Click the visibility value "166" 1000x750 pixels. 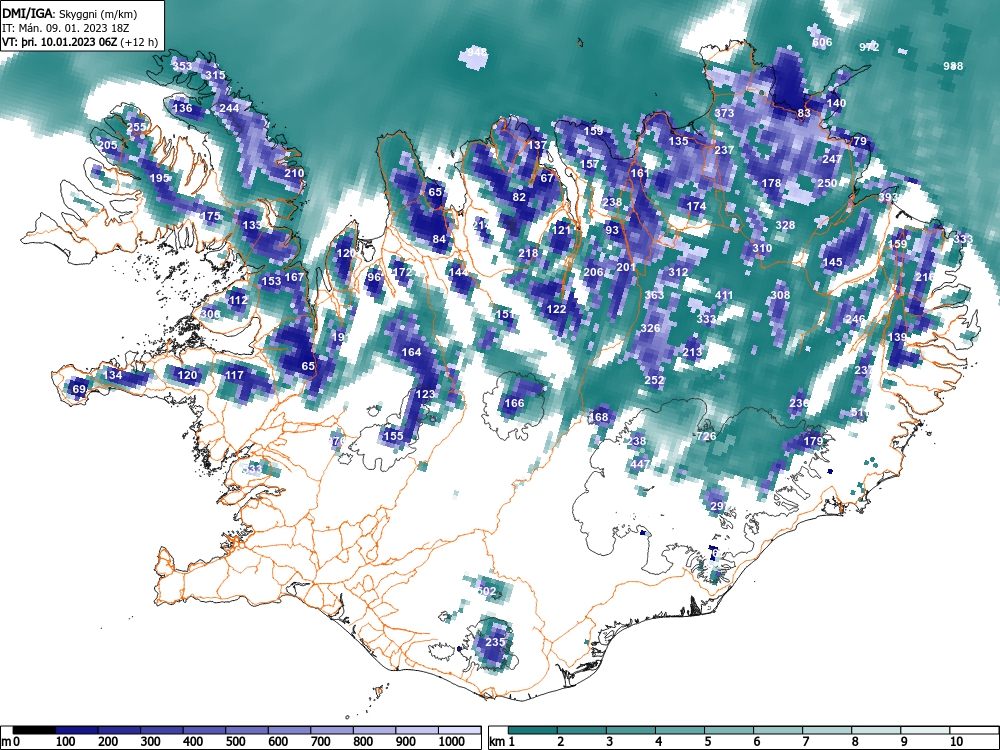(x=514, y=402)
